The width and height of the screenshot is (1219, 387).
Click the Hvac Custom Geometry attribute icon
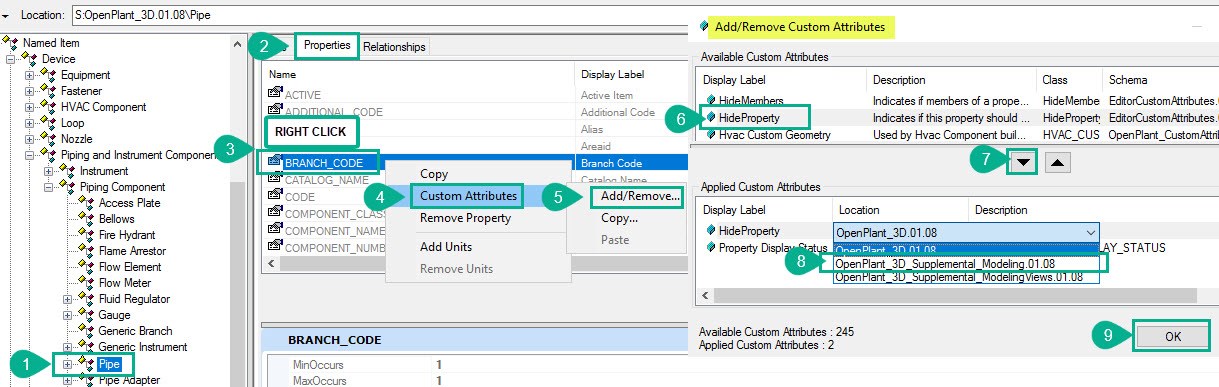tap(710, 135)
